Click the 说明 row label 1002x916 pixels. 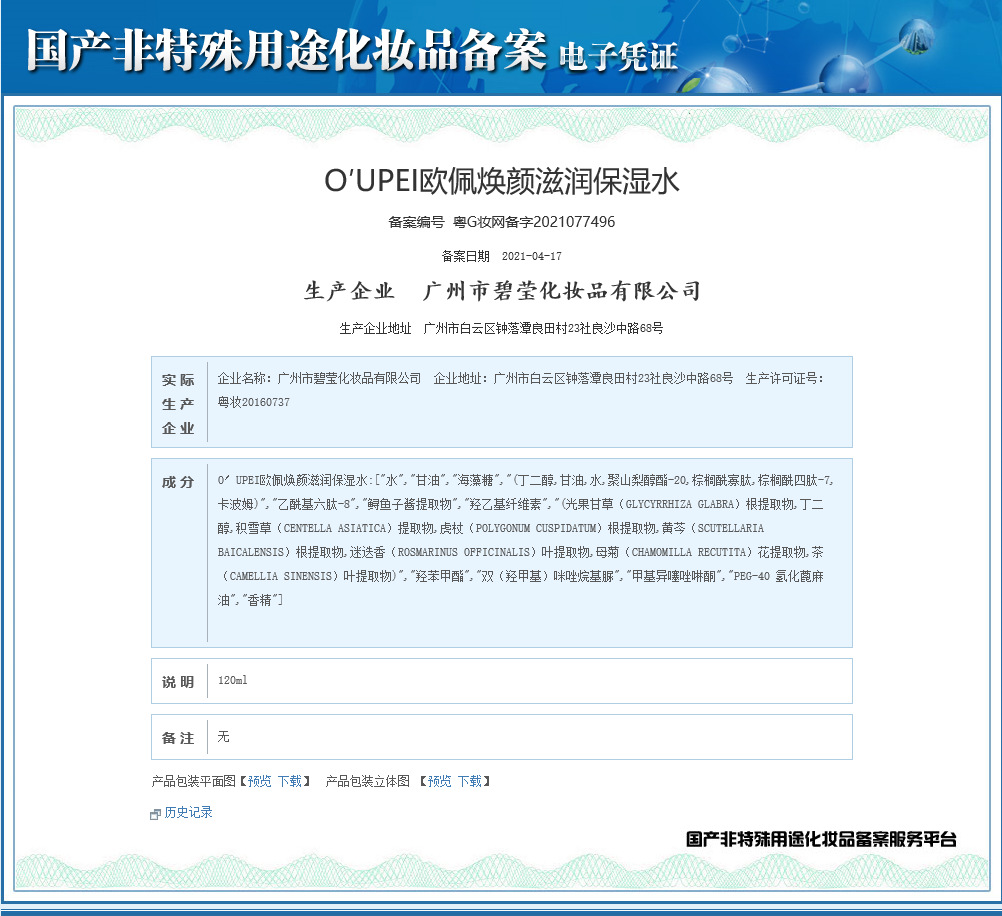178,682
